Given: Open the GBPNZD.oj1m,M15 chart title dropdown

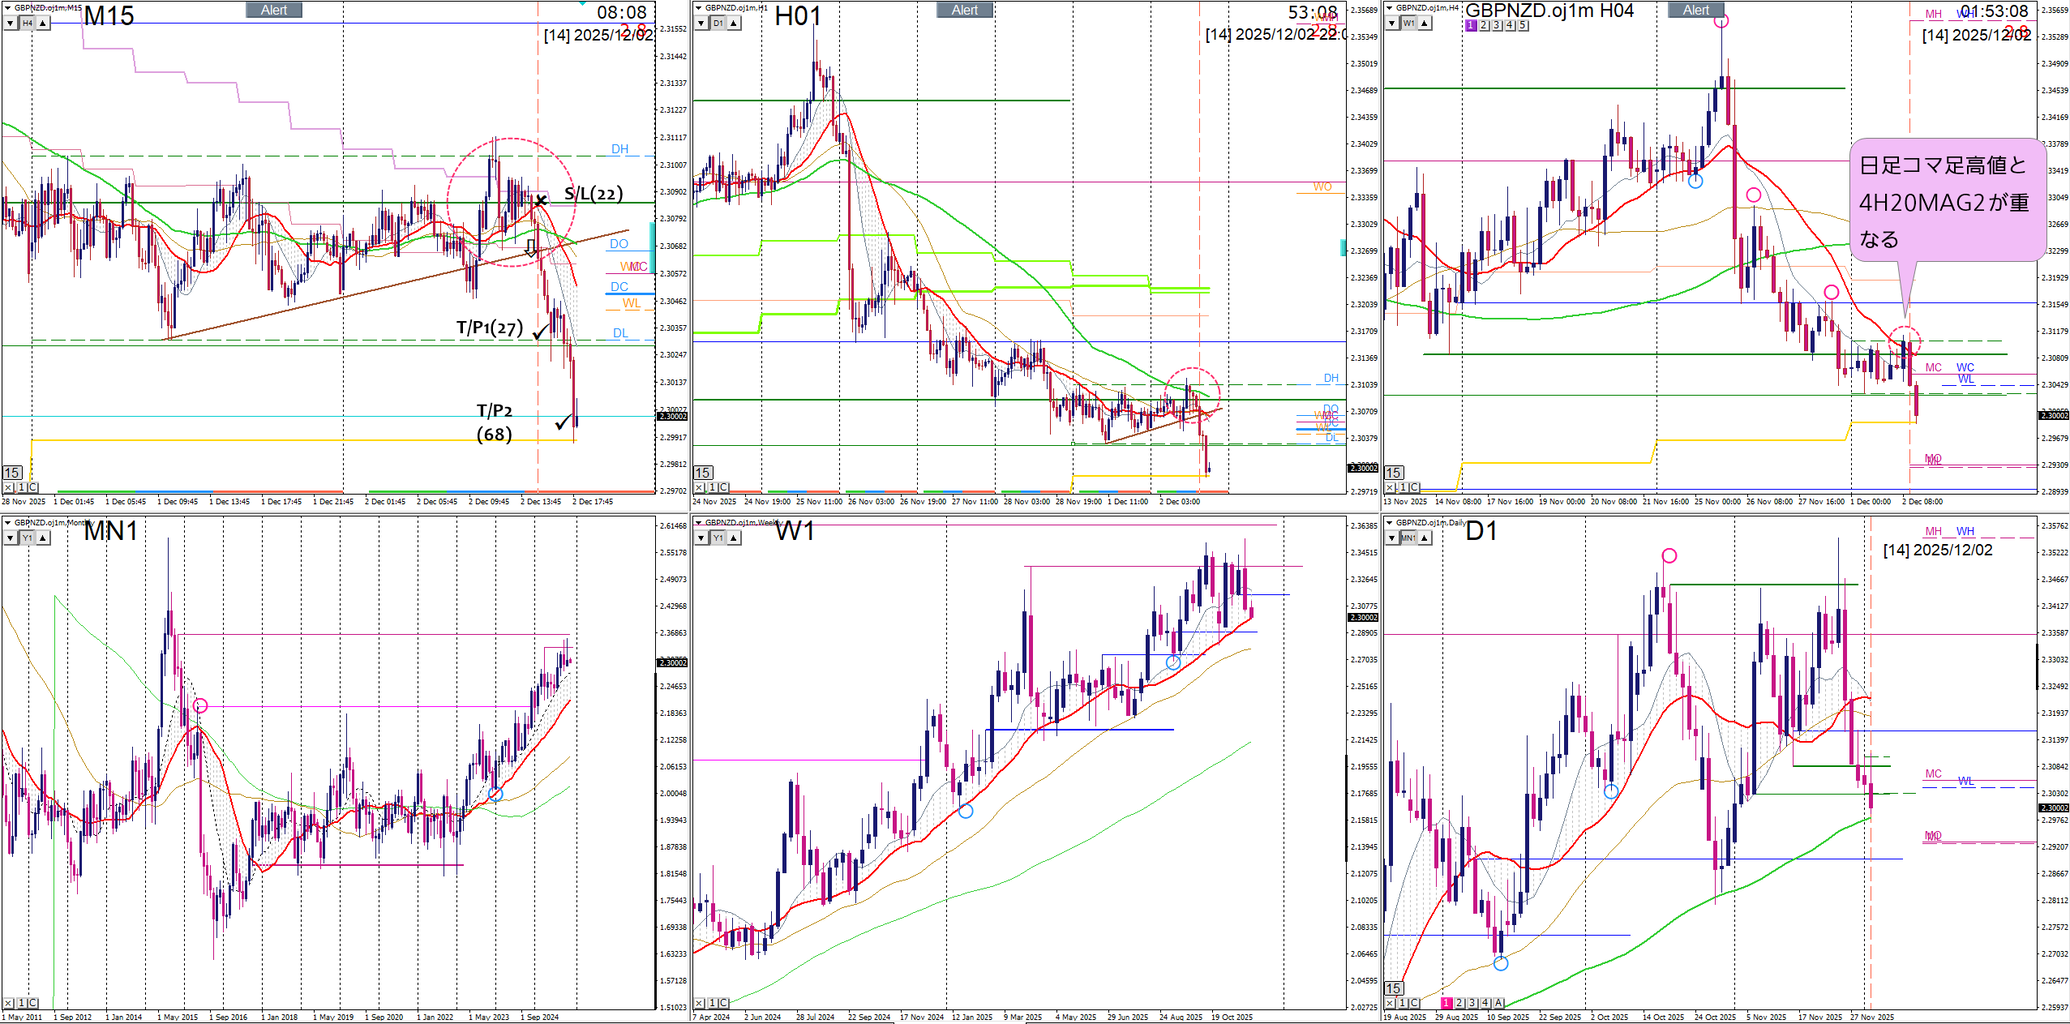Looking at the screenshot, I should tap(8, 8).
